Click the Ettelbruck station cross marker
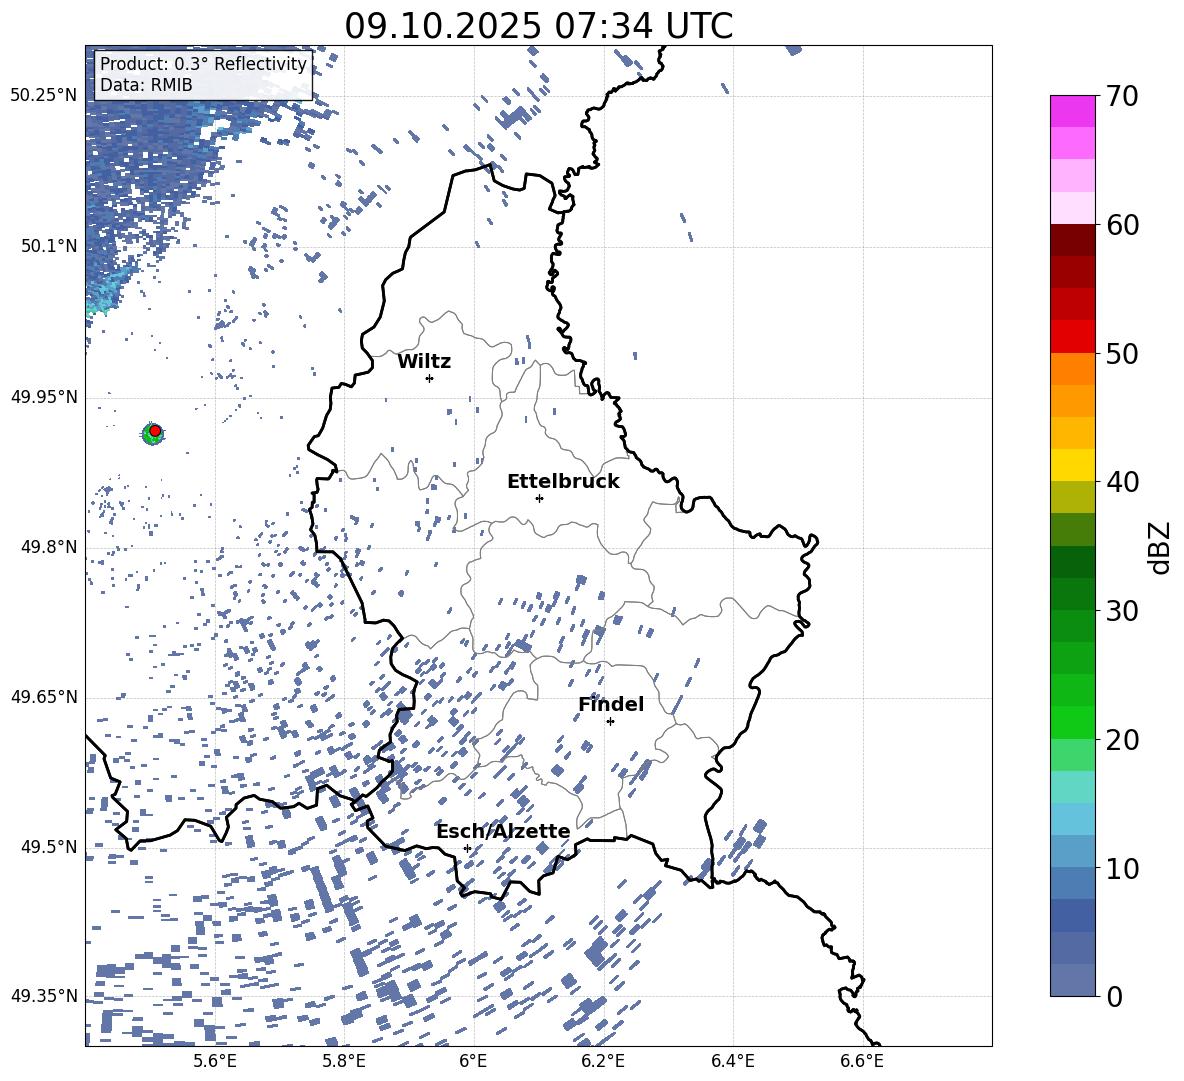1184x1081 pixels. 539,498
